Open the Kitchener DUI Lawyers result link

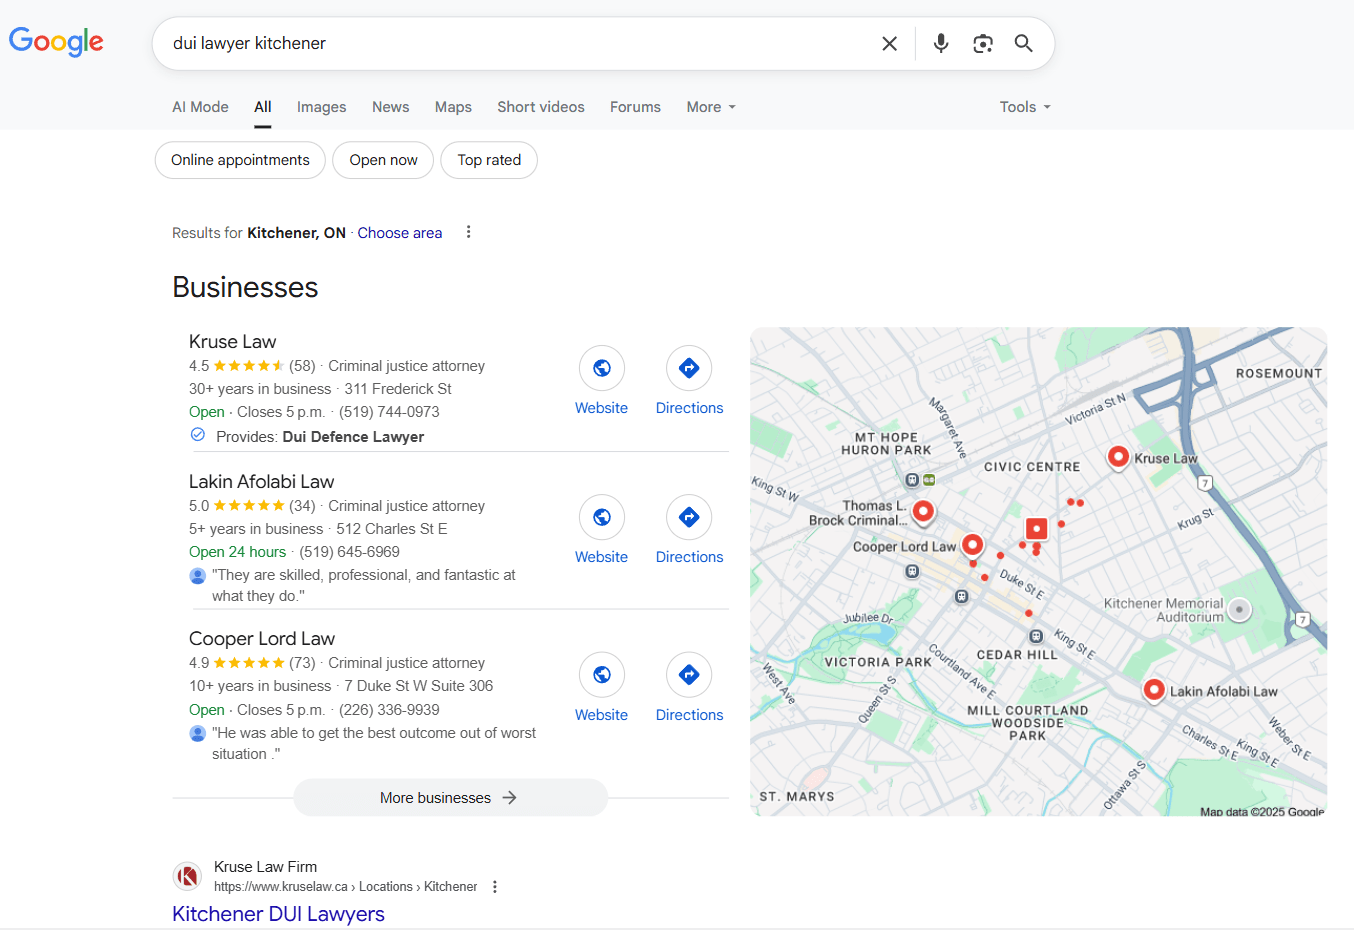[278, 914]
